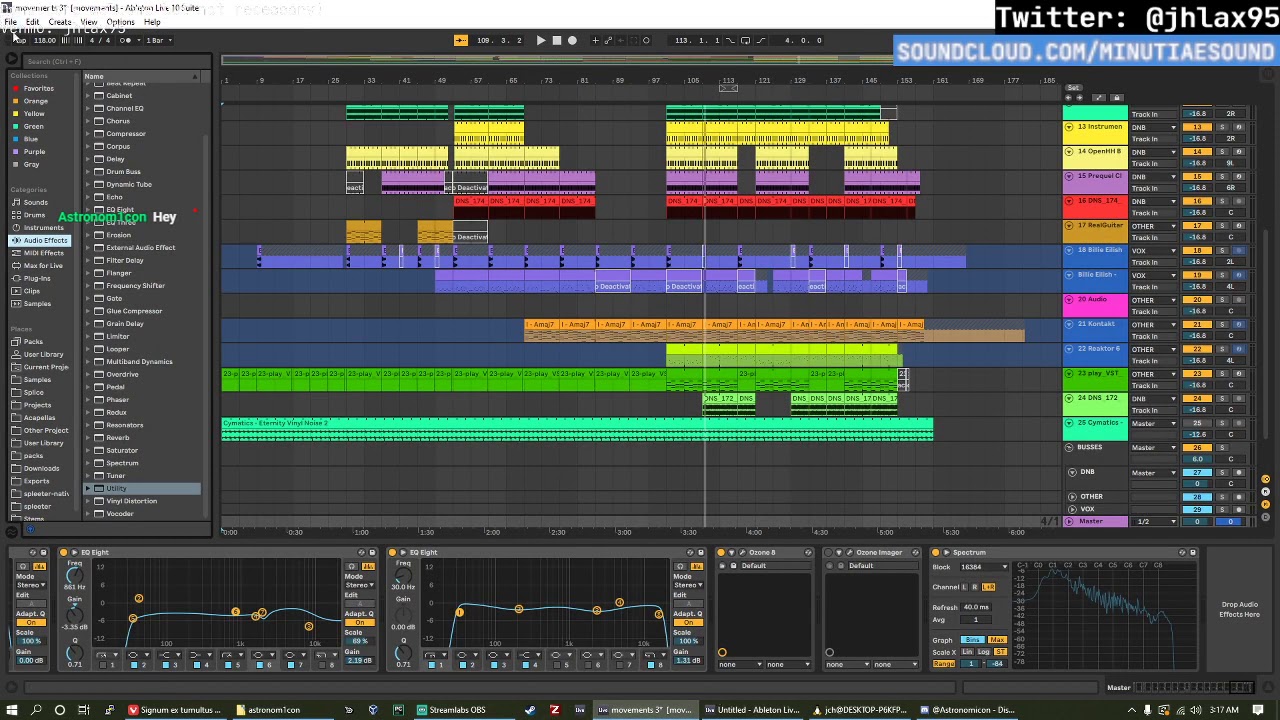Open the Plug-ins browser category

(x=37, y=278)
